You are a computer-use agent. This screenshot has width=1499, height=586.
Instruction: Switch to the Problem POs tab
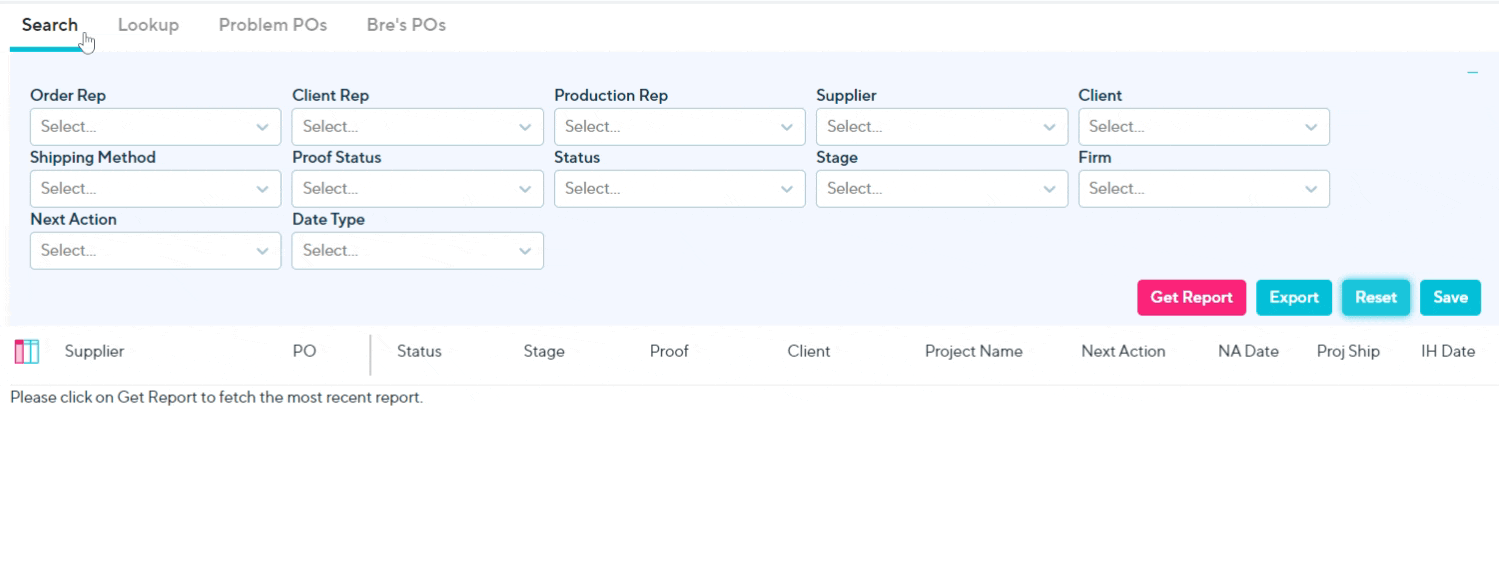click(272, 24)
